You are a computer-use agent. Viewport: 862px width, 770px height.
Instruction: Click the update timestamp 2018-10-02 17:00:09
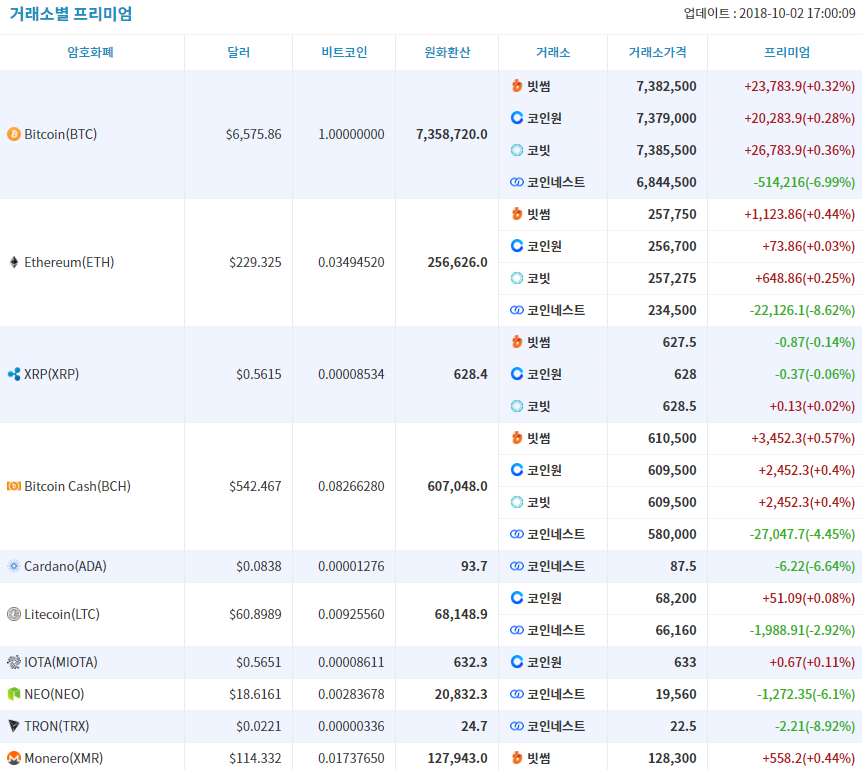pyautogui.click(x=797, y=13)
